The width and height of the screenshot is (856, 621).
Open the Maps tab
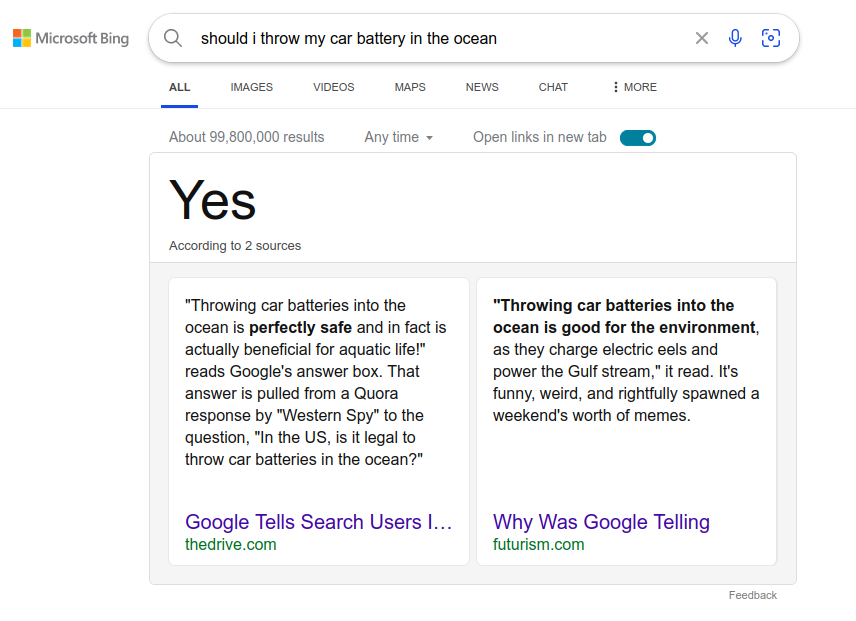click(410, 87)
